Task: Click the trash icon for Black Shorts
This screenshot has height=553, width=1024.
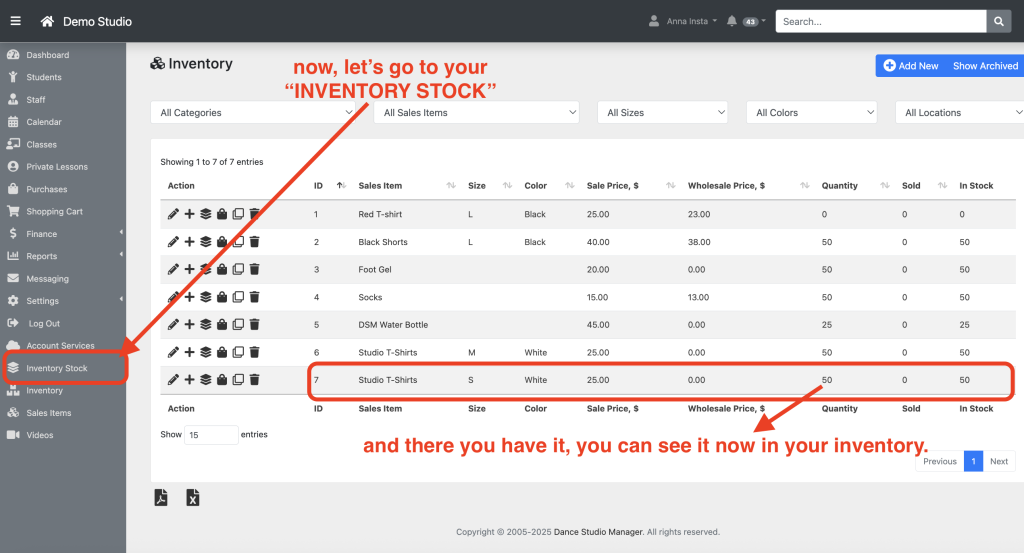Action: [x=255, y=242]
